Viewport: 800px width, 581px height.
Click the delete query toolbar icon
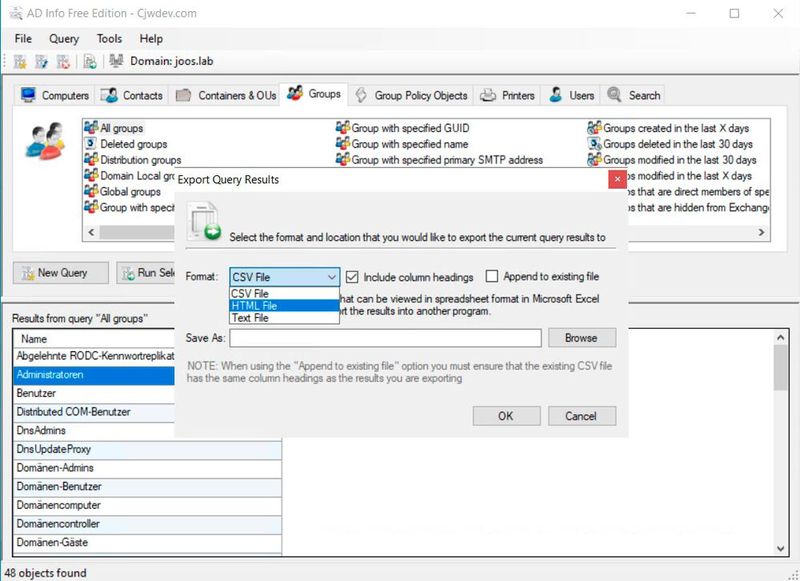tap(63, 61)
